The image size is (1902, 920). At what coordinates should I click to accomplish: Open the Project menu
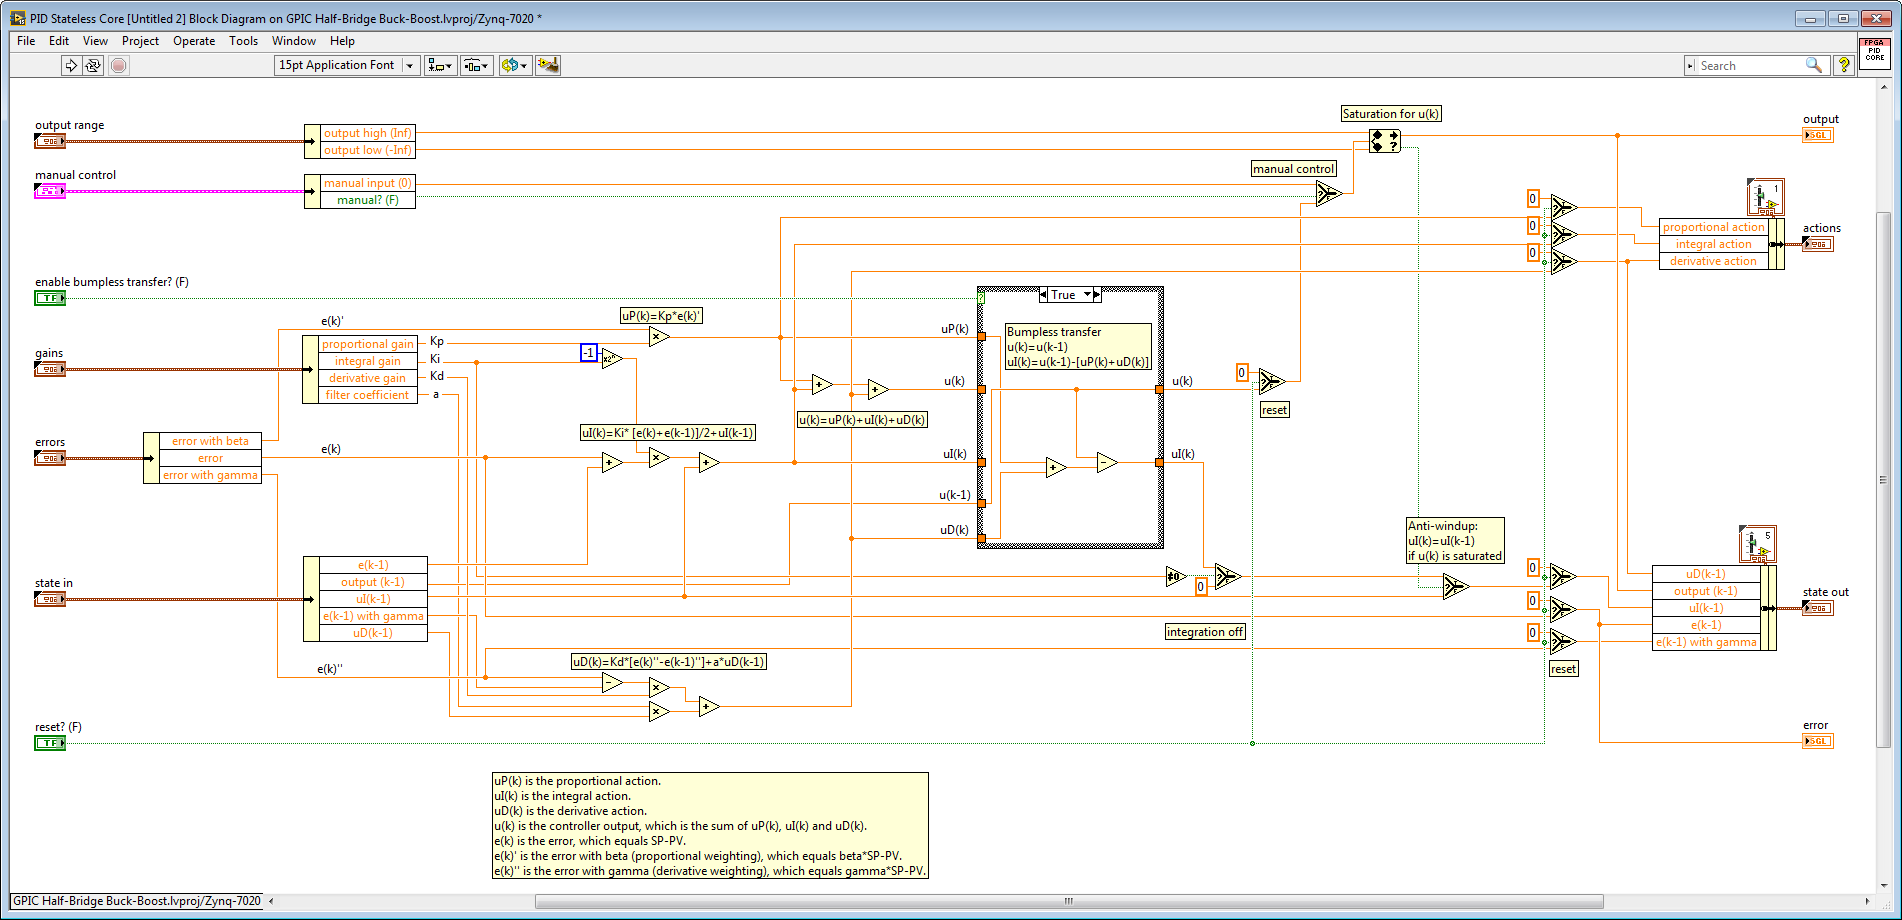(x=140, y=41)
